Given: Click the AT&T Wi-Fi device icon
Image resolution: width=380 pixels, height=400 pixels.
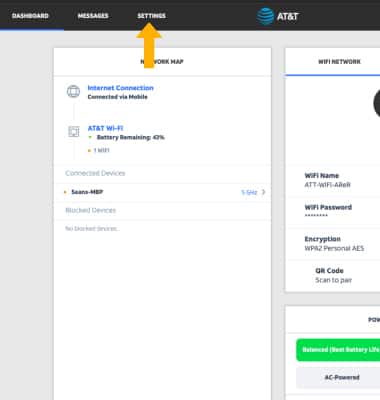Looking at the screenshot, I should click(74, 132).
